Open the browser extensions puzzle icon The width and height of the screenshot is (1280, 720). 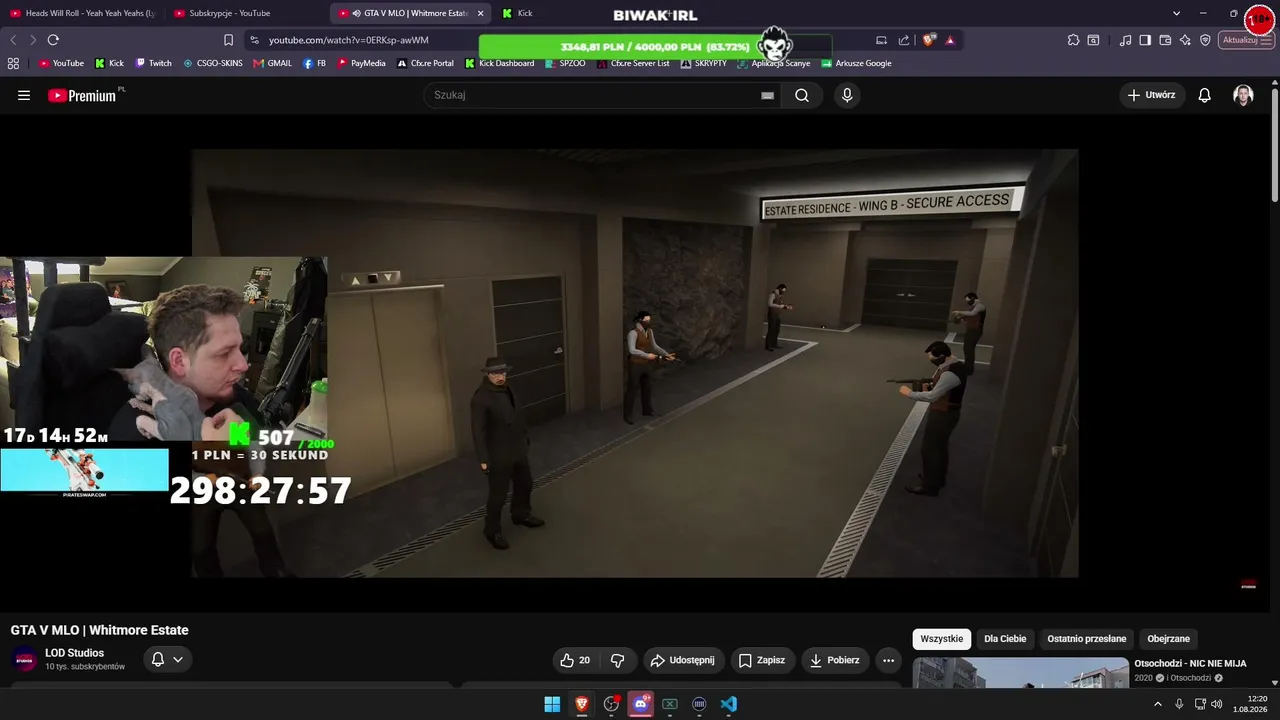tap(1073, 40)
